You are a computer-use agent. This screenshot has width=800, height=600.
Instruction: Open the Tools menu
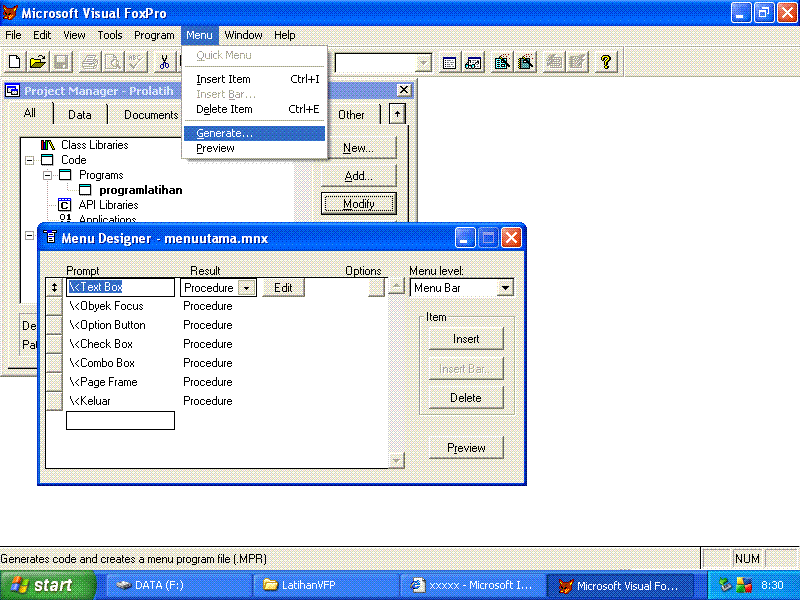coord(110,35)
